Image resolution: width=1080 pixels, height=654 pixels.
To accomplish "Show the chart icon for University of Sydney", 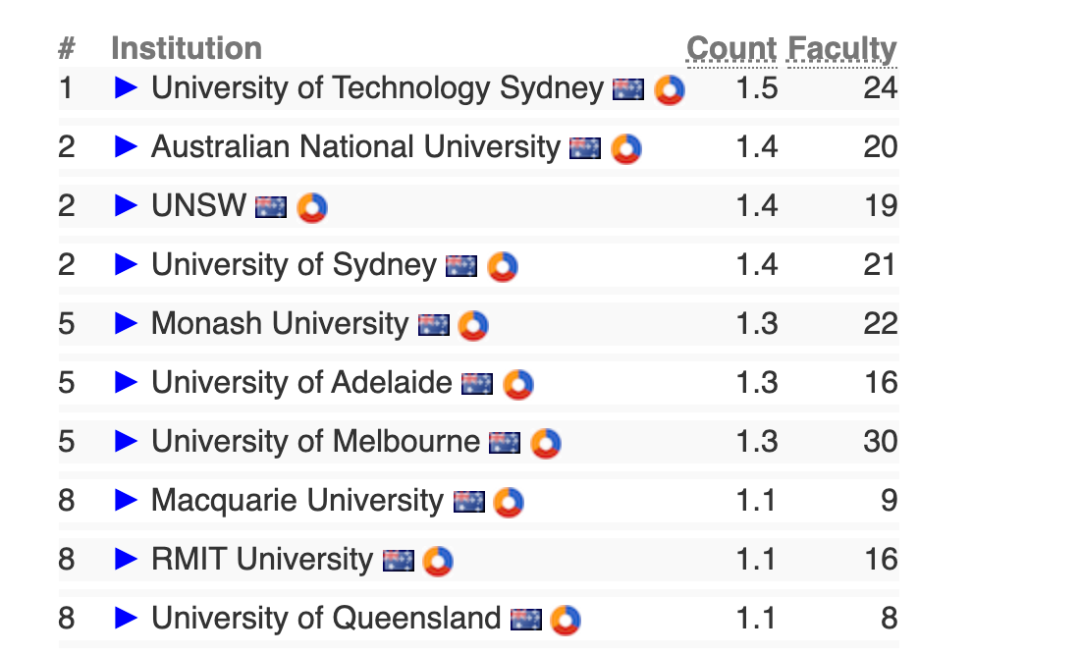I will tap(502, 267).
